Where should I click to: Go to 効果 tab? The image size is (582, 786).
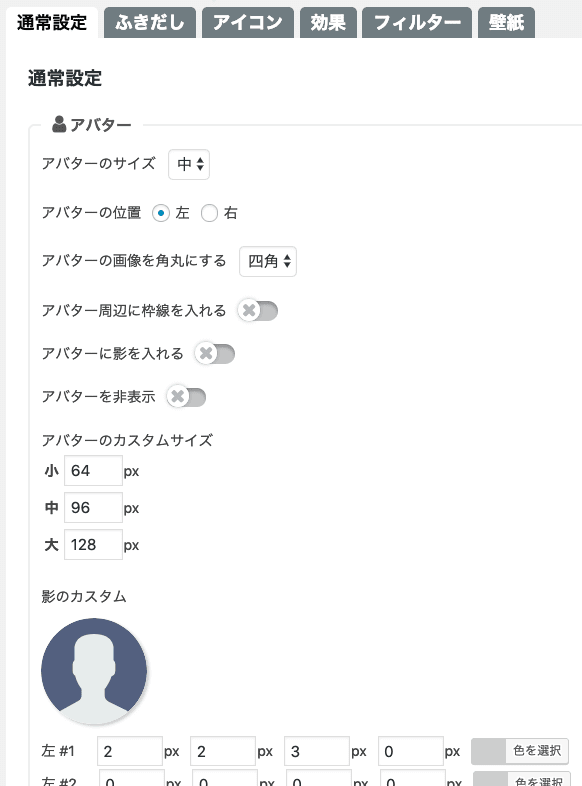coord(328,23)
